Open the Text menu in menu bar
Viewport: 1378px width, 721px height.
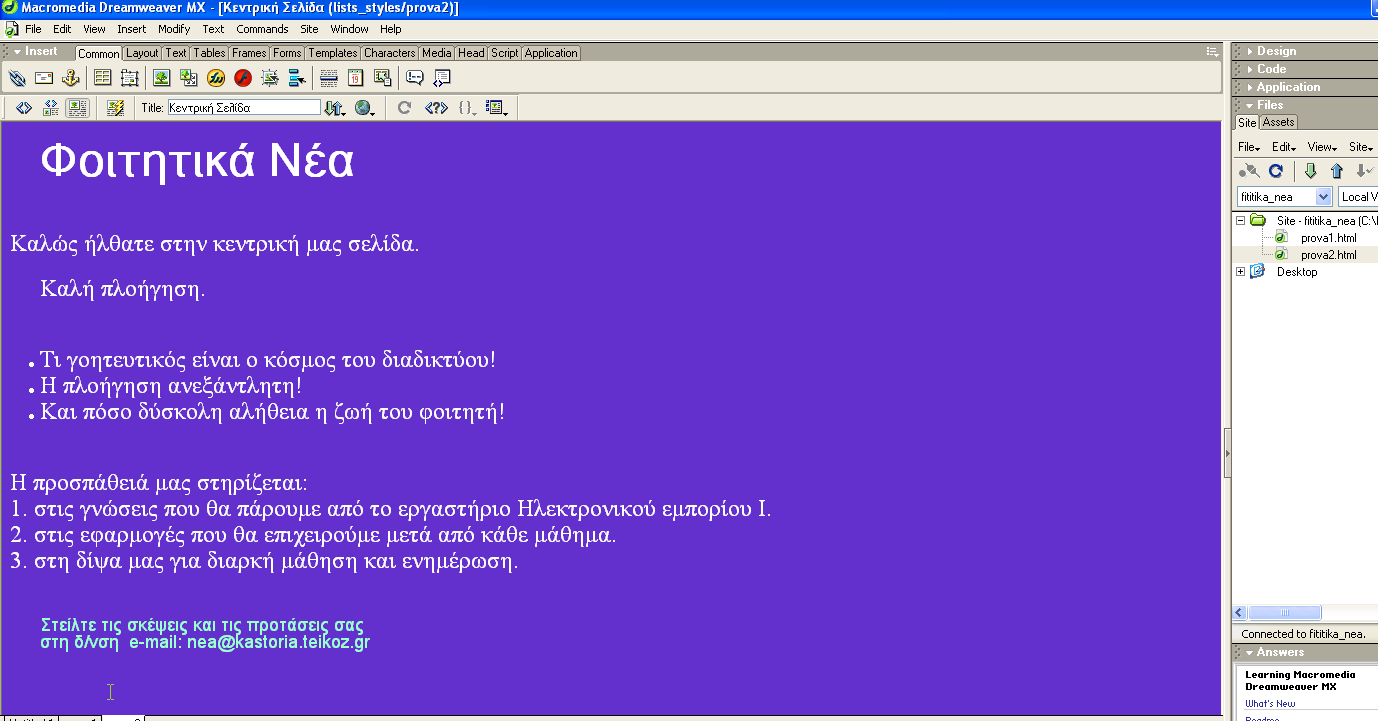tap(213, 29)
